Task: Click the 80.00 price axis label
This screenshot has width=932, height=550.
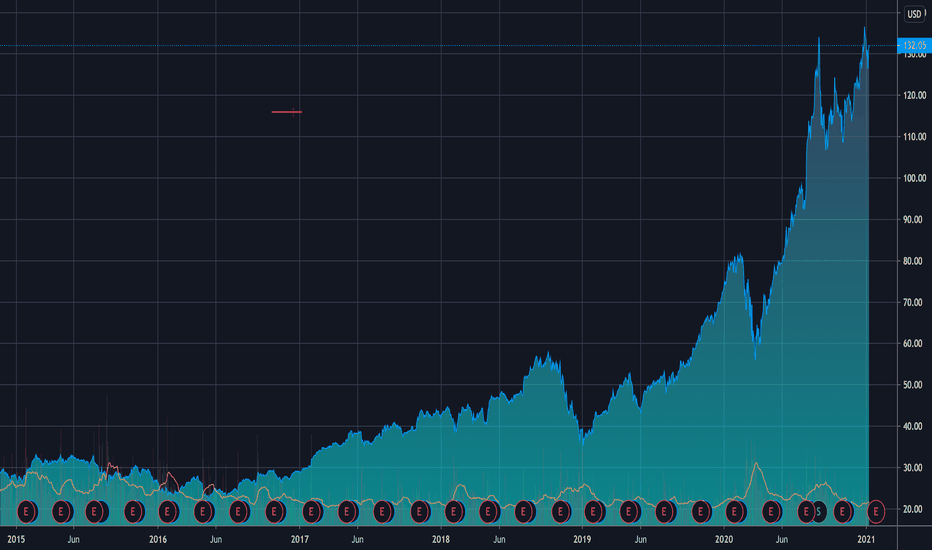Action: click(x=915, y=261)
